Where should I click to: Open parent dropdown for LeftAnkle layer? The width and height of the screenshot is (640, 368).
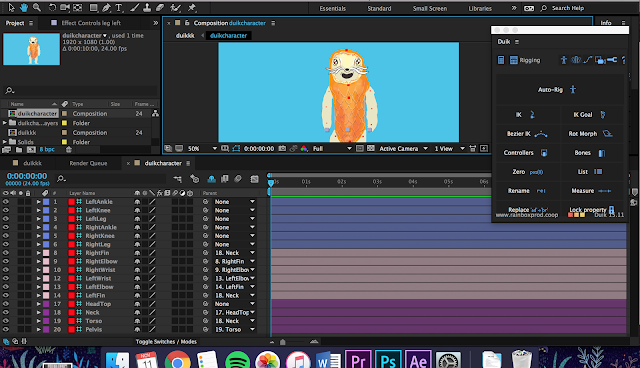coord(235,202)
